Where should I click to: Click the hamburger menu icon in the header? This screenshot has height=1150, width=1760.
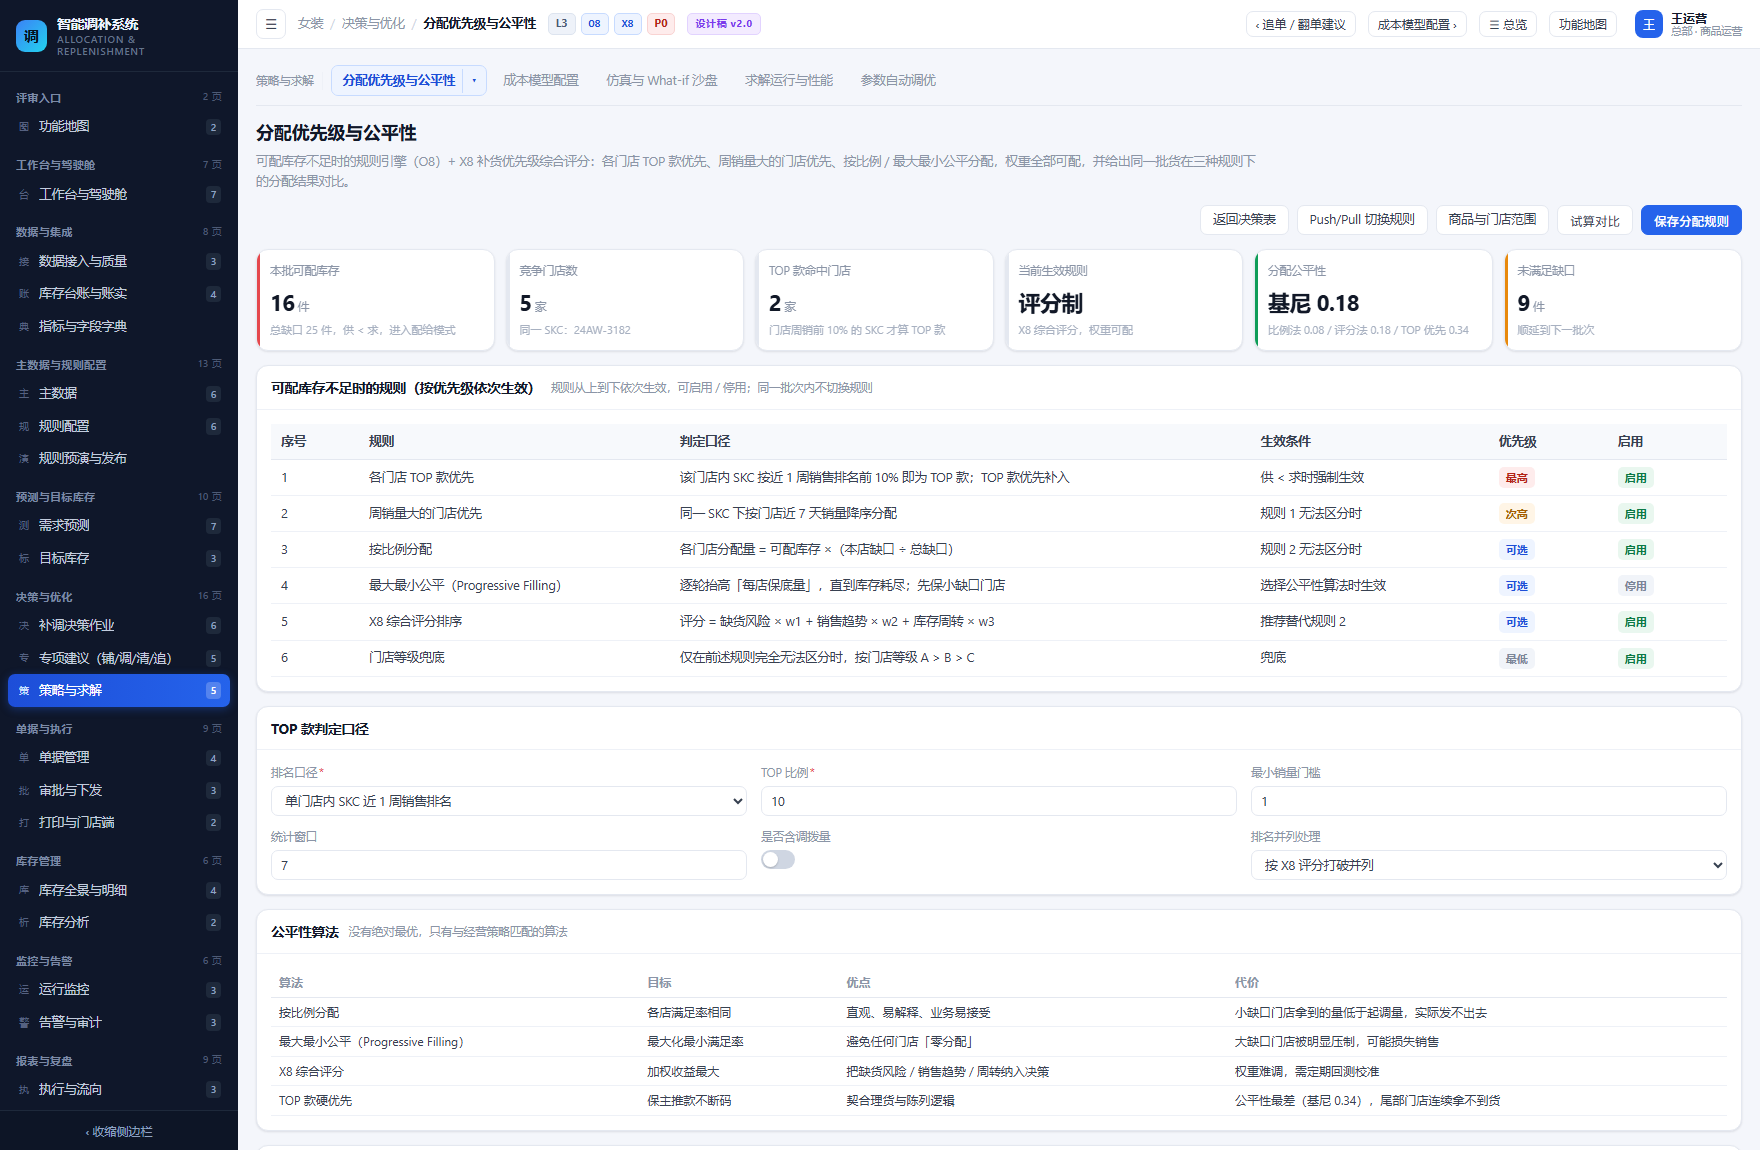(271, 24)
